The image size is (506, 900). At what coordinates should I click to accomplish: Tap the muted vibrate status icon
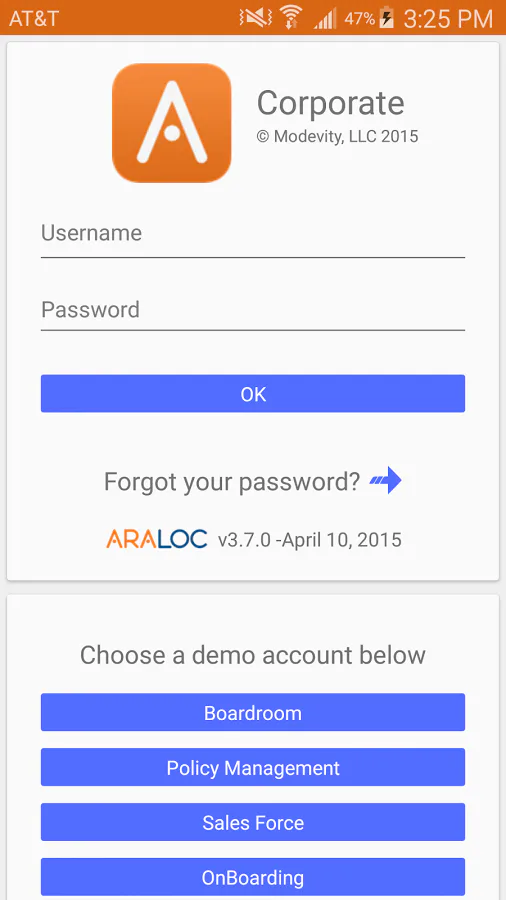point(256,18)
